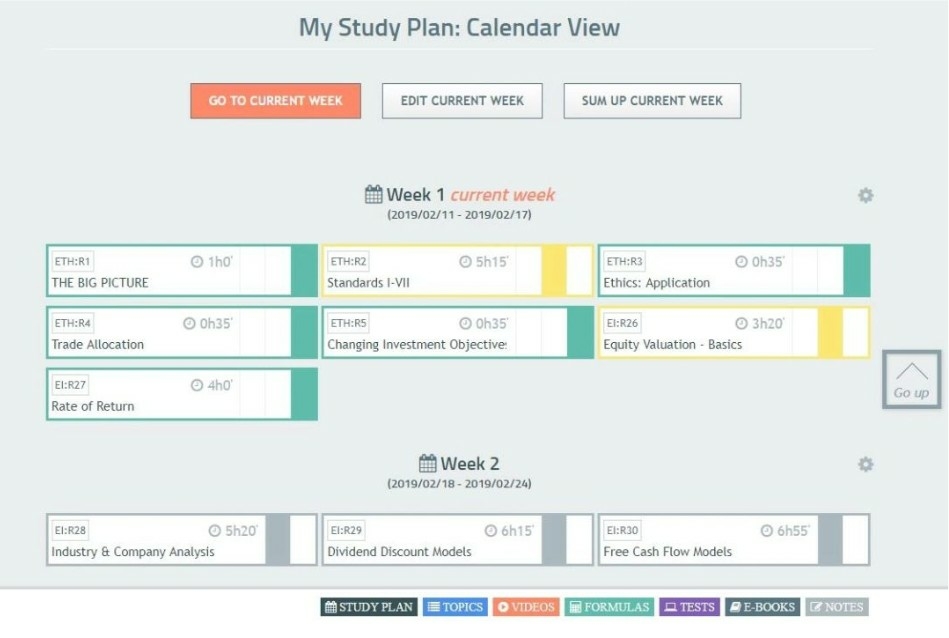Open the Study Plan tab
Screen dimensions: 949x638
click(x=369, y=607)
